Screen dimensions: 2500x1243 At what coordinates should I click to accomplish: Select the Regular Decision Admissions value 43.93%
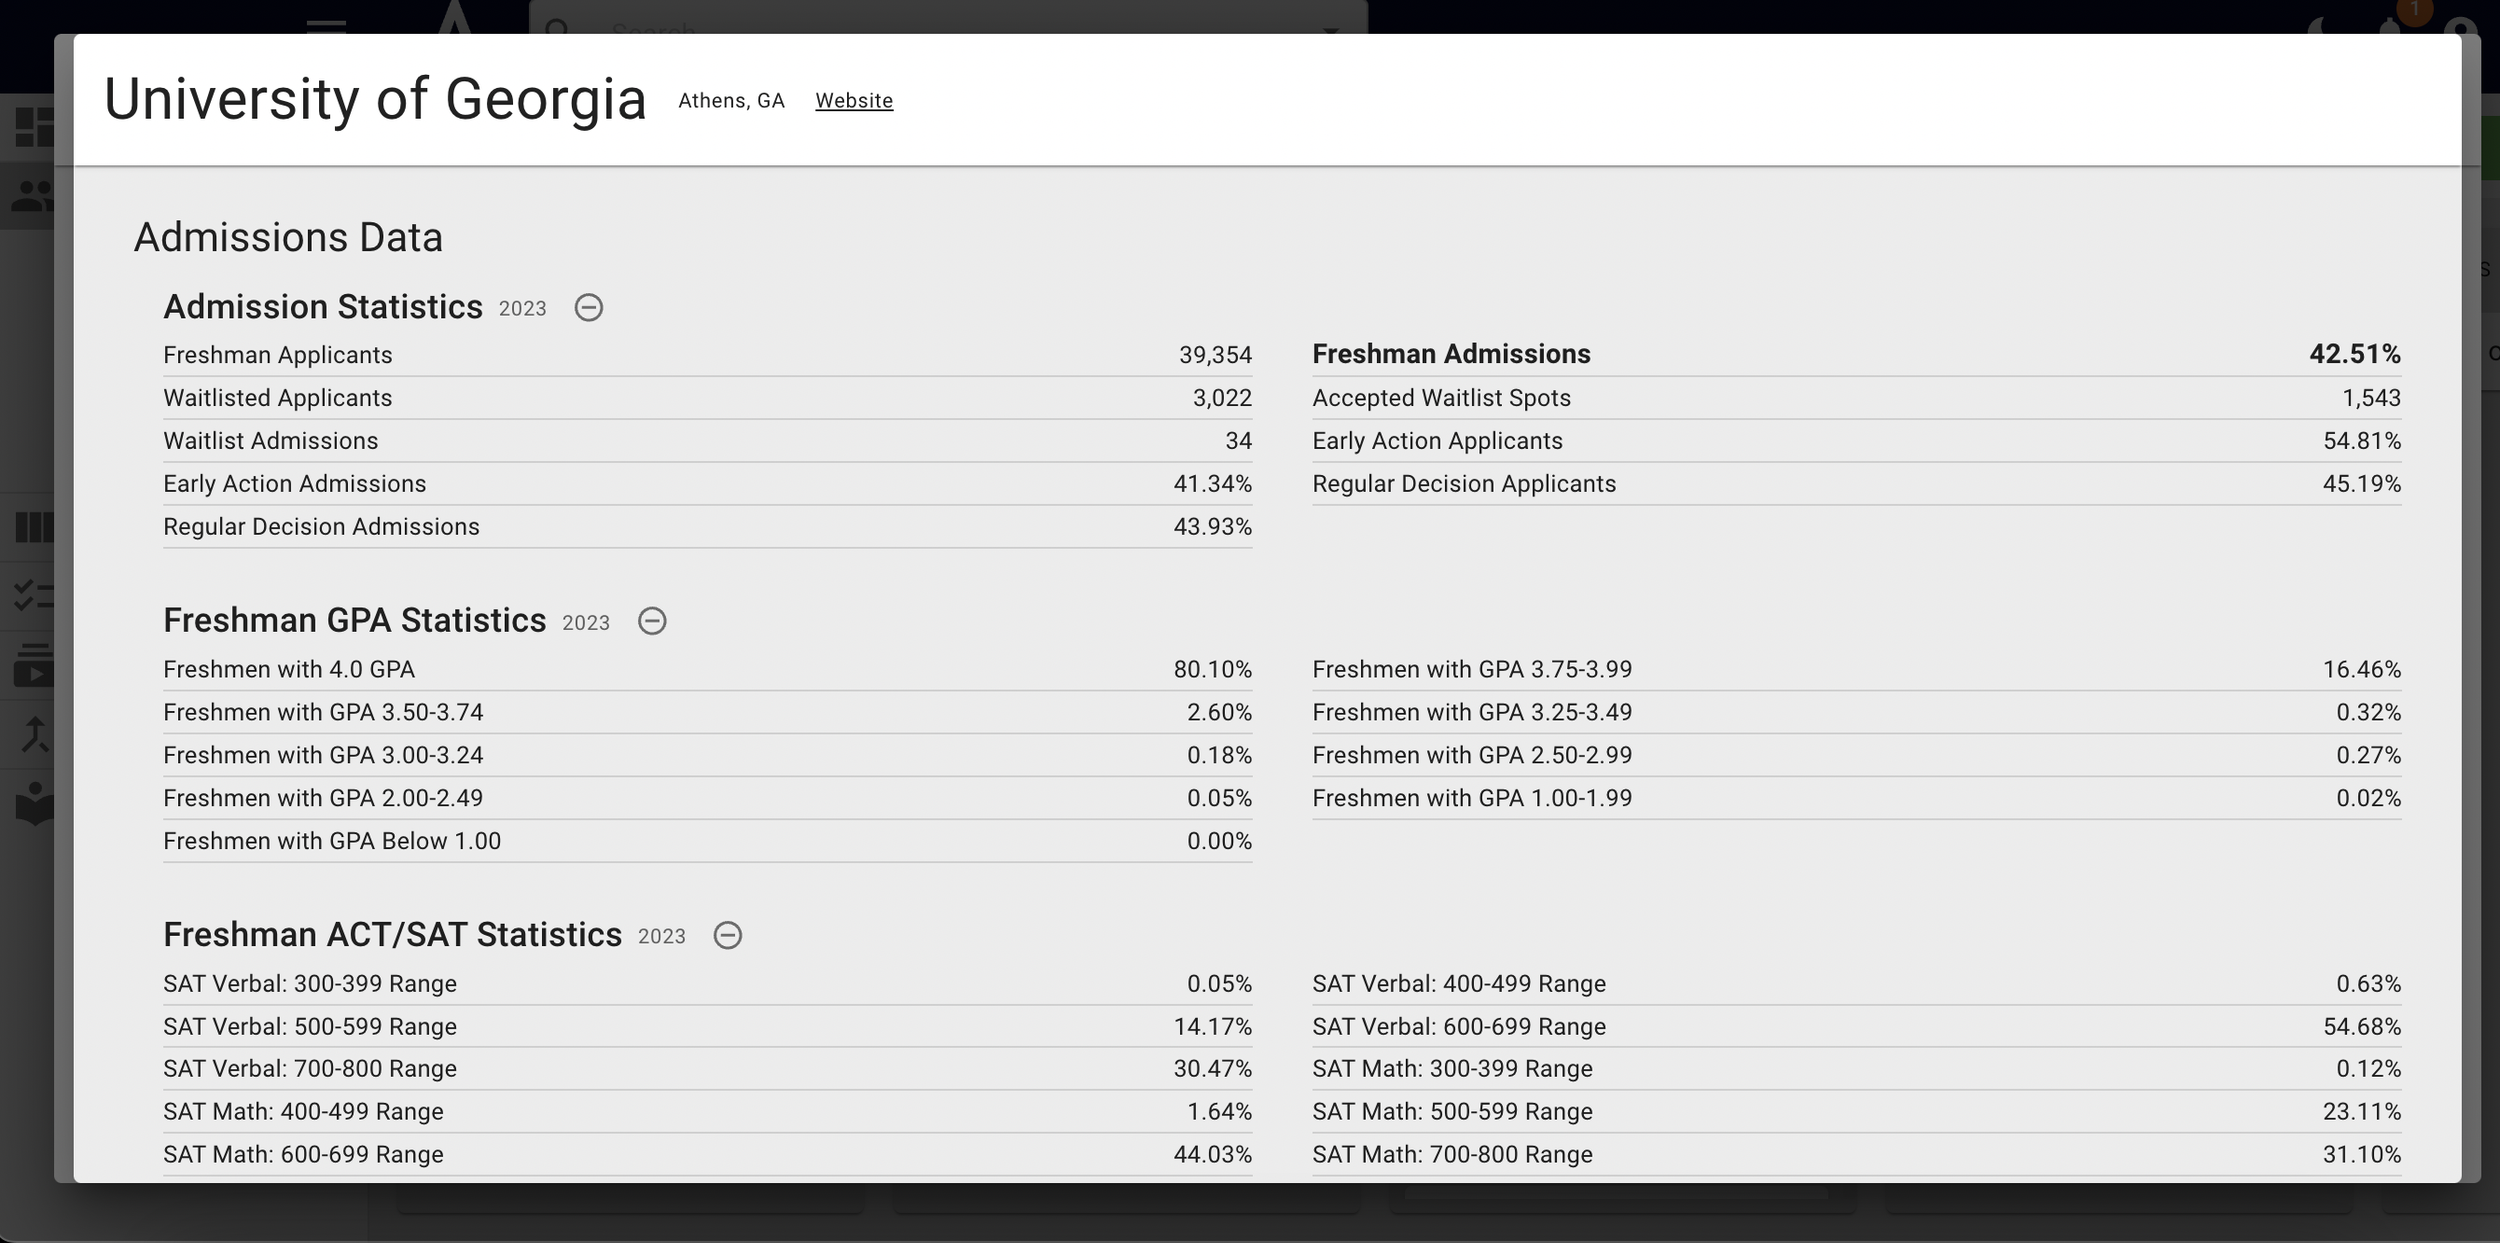tap(1212, 527)
